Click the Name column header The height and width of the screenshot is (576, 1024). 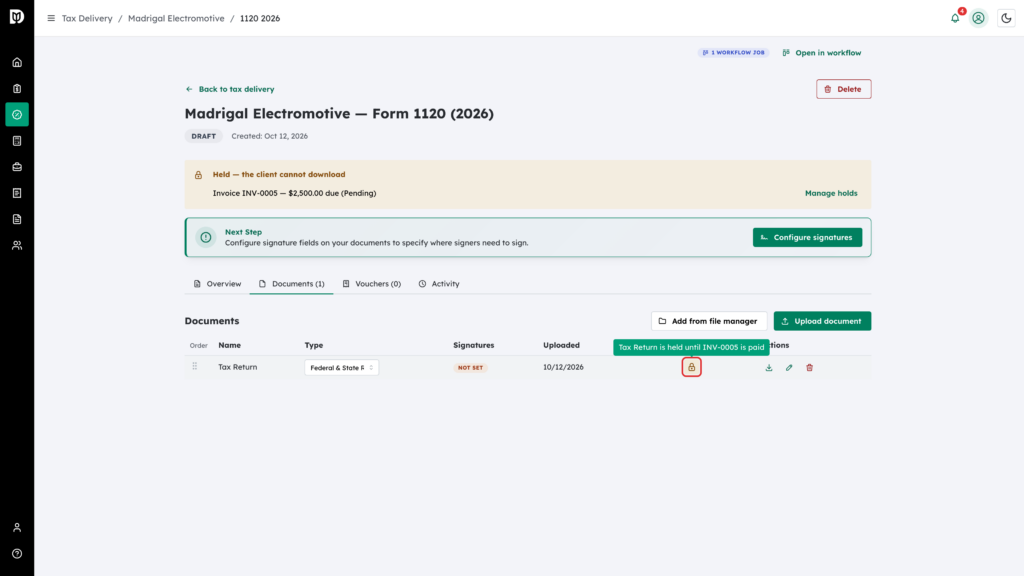(x=229, y=345)
